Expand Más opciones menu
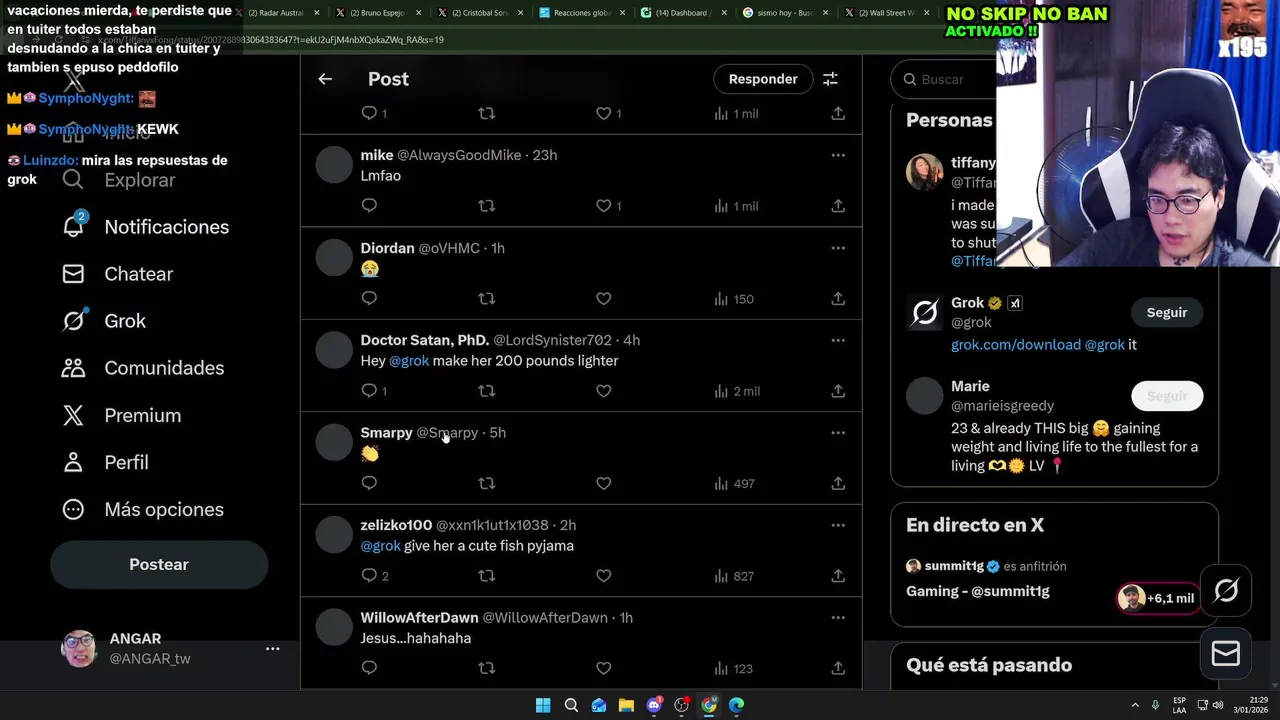1280x720 pixels. [143, 509]
